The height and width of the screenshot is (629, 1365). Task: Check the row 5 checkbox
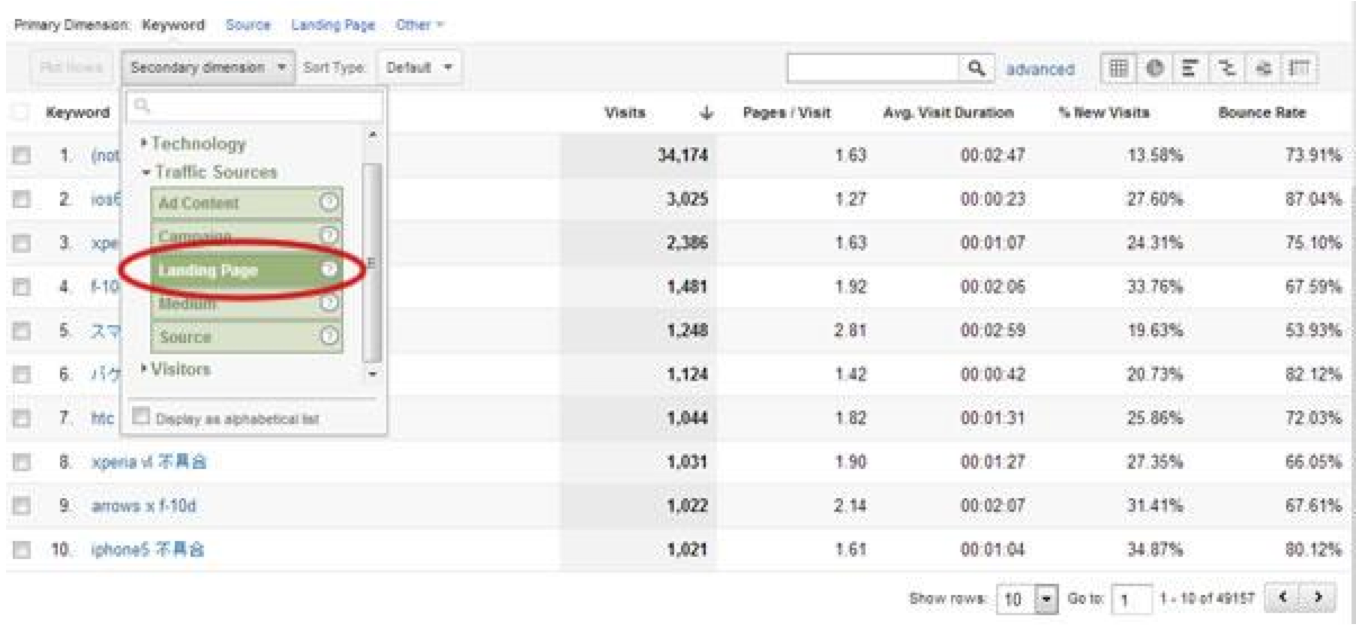point(22,330)
